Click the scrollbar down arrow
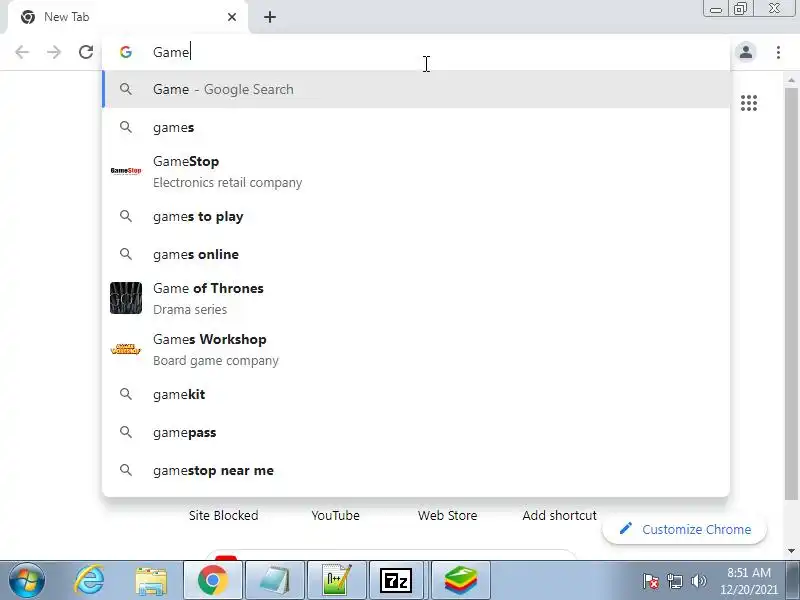The width and height of the screenshot is (800, 600). [x=791, y=551]
